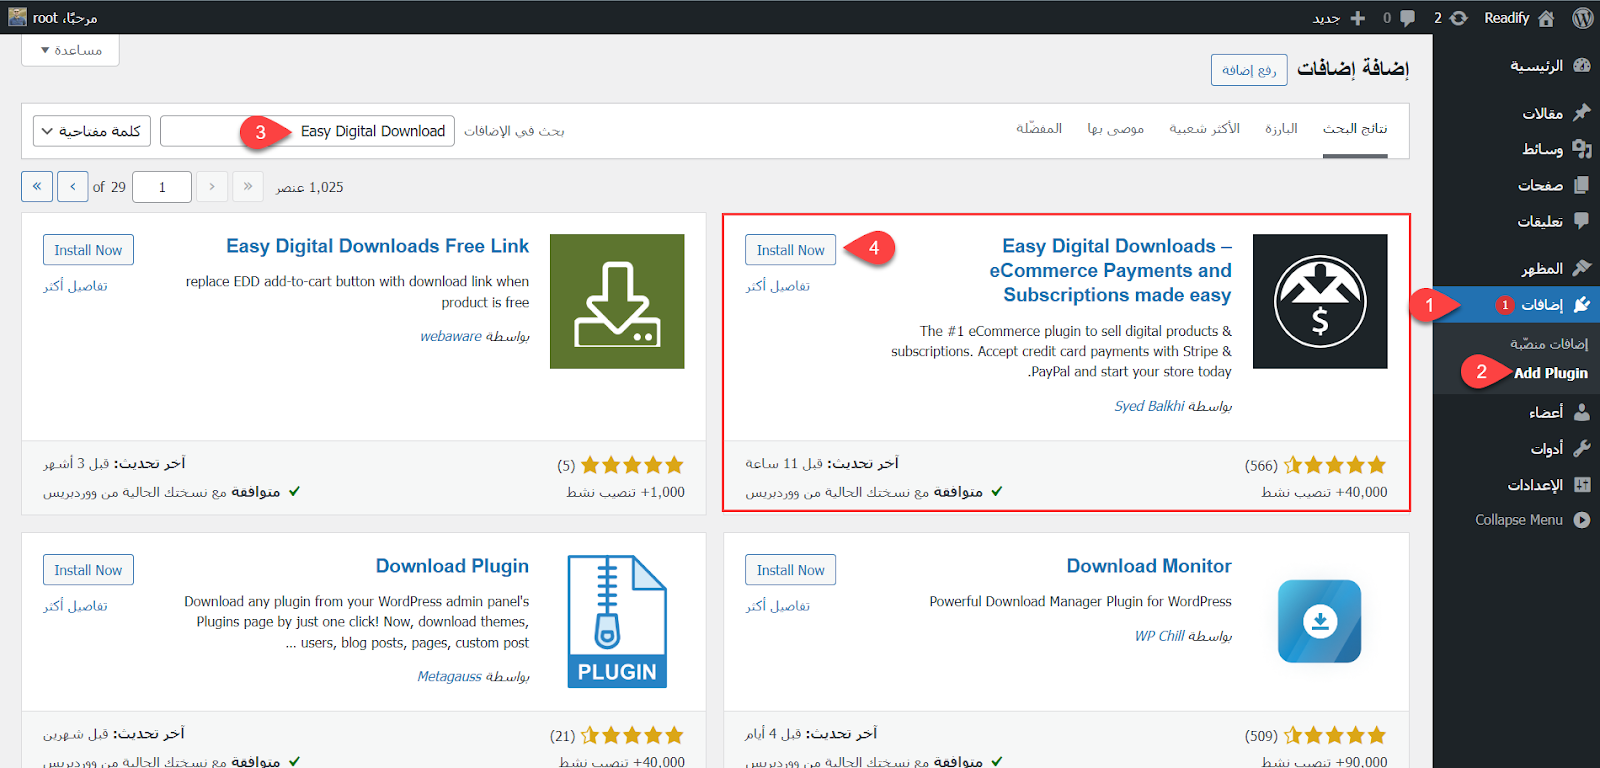Open author Metagauss link
The height and width of the screenshot is (768, 1600).
[449, 677]
